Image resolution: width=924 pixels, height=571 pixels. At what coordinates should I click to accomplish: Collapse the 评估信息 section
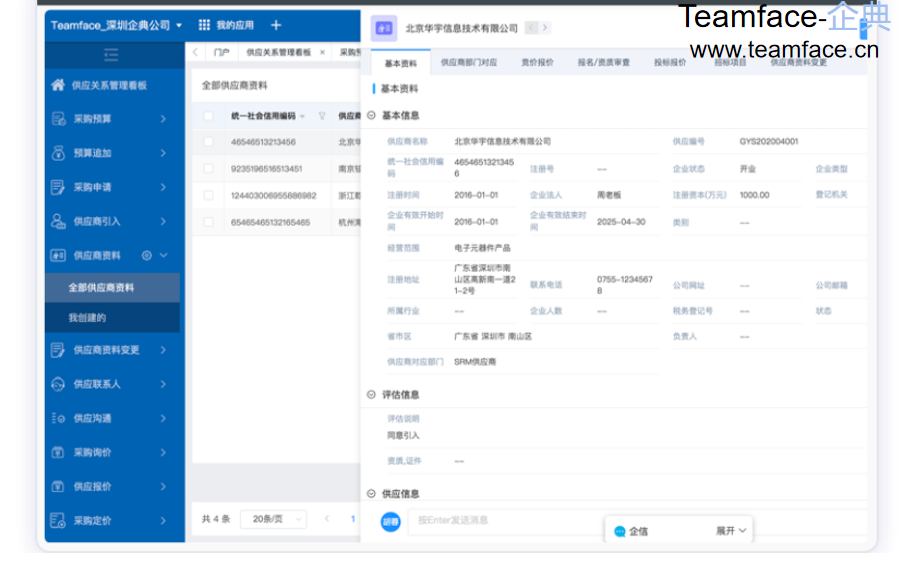click(x=371, y=395)
